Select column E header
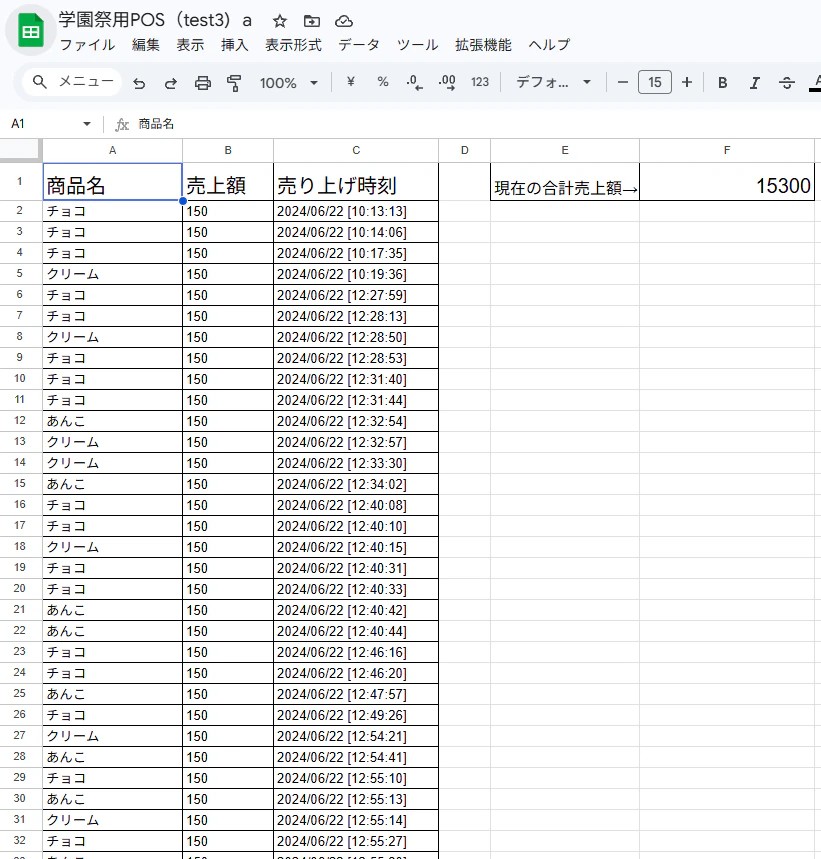 [x=565, y=150]
